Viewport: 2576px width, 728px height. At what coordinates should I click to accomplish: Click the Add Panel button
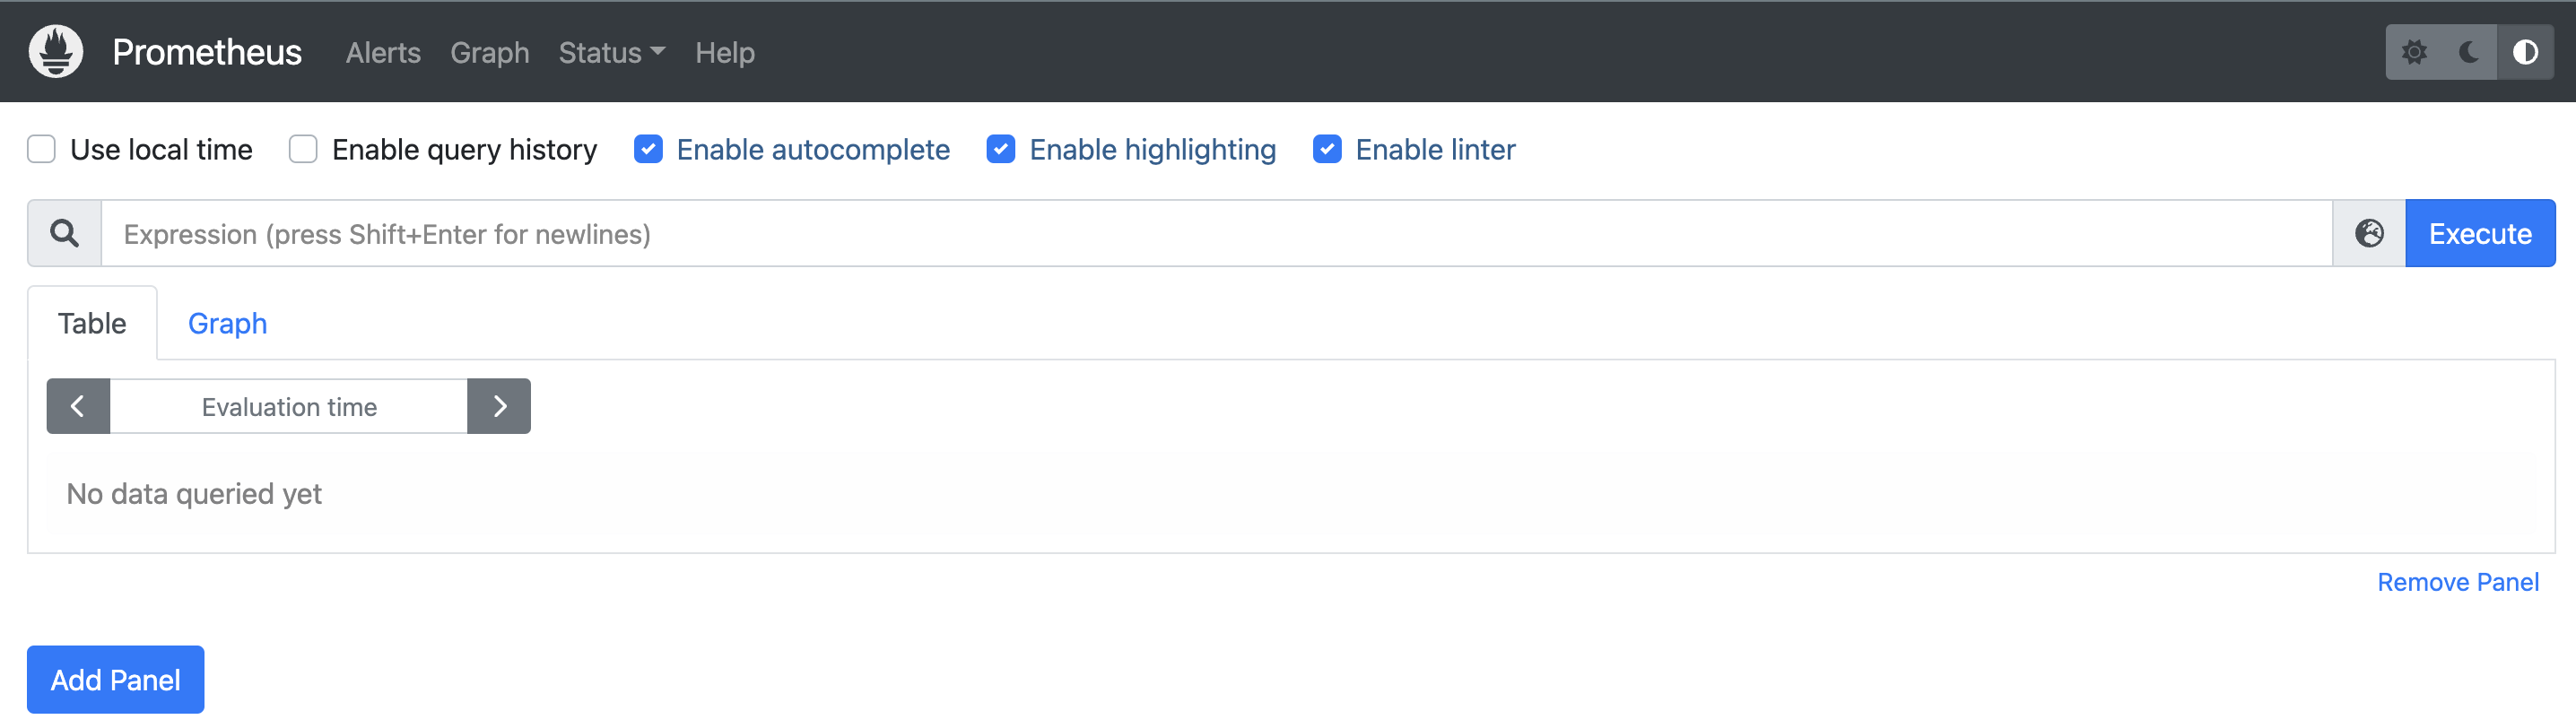[116, 680]
